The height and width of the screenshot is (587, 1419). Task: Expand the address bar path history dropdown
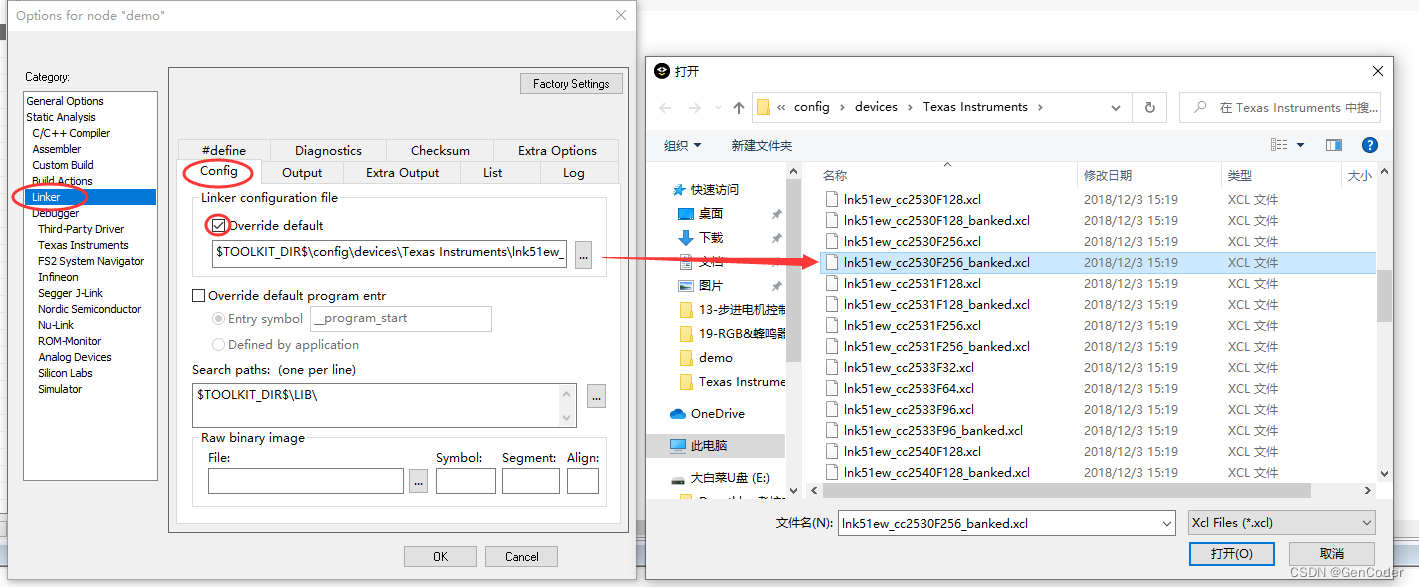(x=1116, y=107)
